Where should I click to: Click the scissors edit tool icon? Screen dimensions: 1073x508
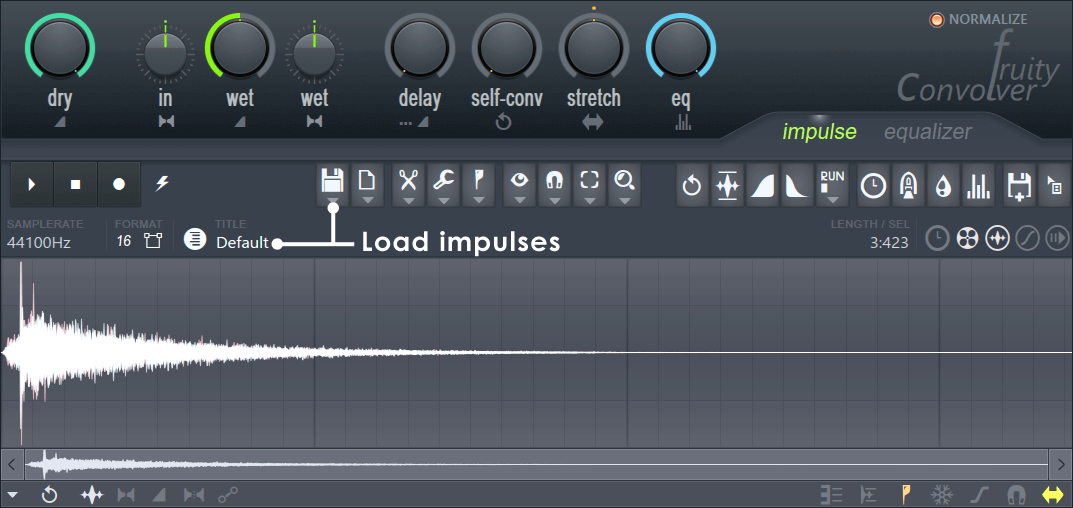[408, 181]
